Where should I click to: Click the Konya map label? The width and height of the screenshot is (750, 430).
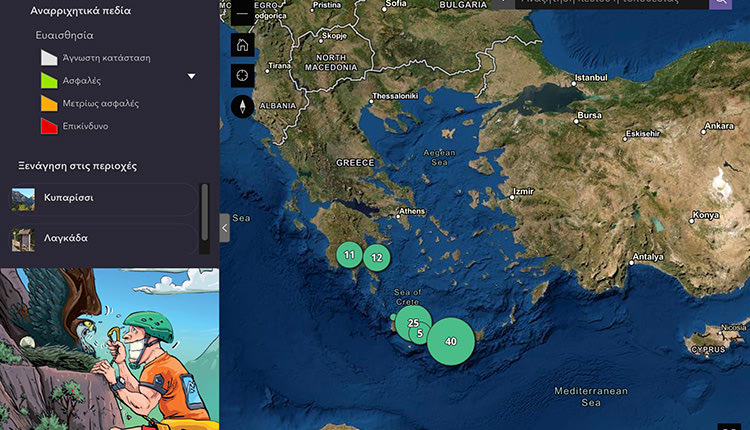tap(706, 215)
